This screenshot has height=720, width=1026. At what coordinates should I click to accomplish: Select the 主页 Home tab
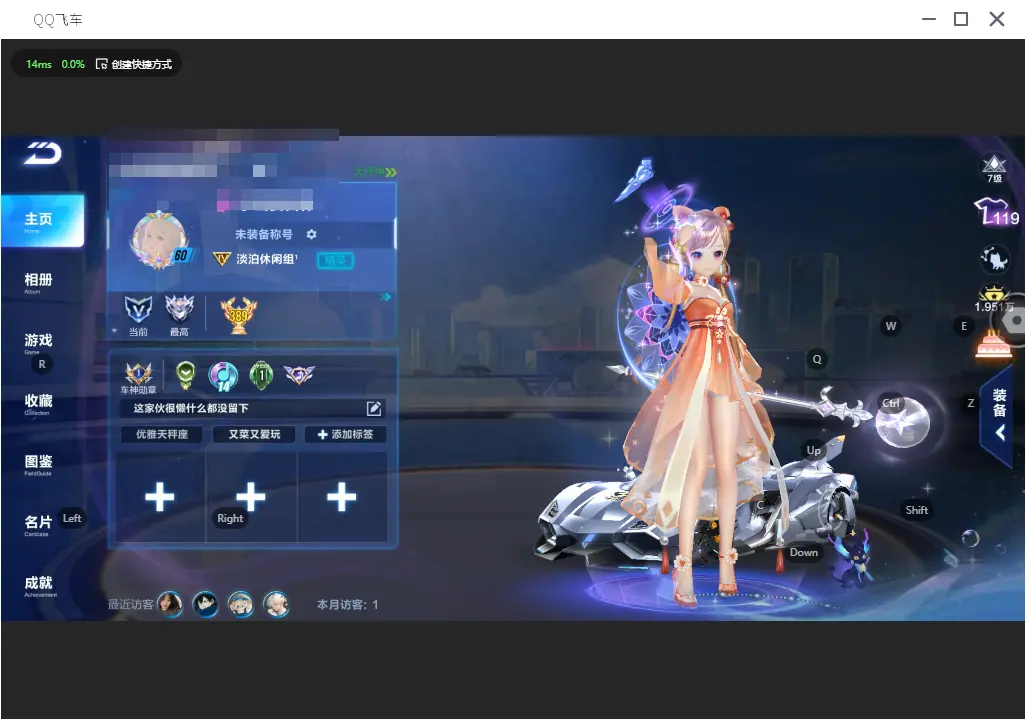pos(43,221)
